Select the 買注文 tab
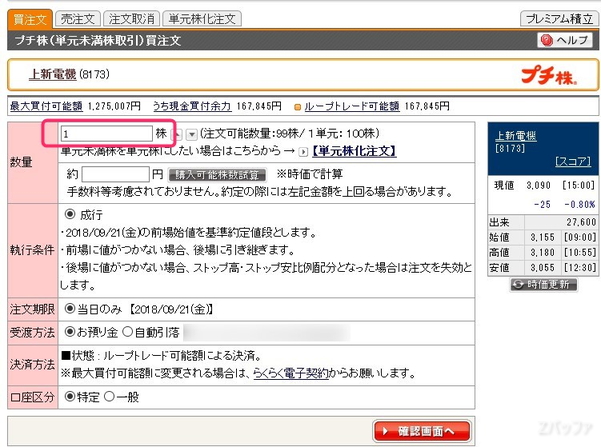This screenshot has width=601, height=447. click(30, 19)
